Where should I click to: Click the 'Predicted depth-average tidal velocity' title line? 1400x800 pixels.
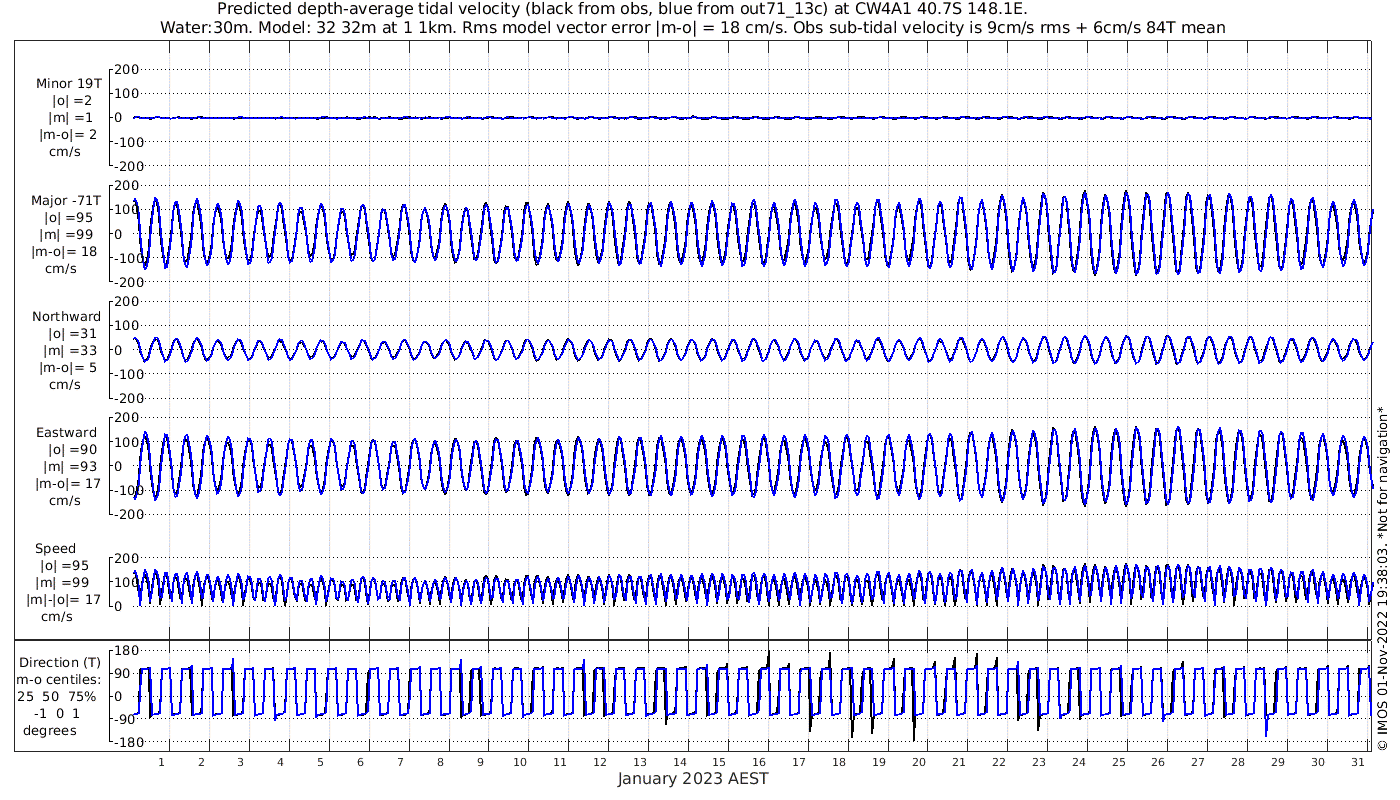[x=621, y=9]
